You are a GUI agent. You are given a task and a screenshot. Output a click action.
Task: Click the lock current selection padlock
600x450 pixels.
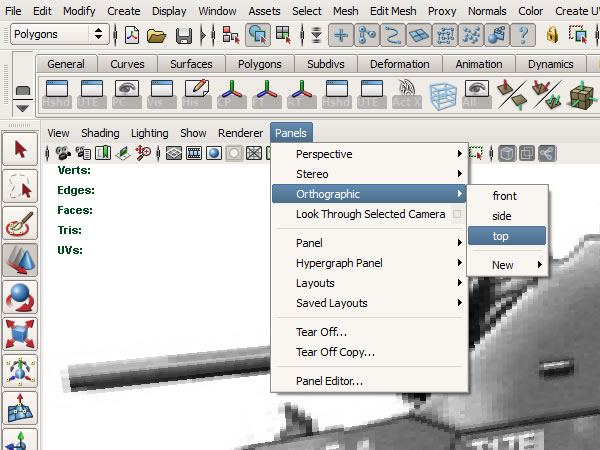click(x=552, y=35)
